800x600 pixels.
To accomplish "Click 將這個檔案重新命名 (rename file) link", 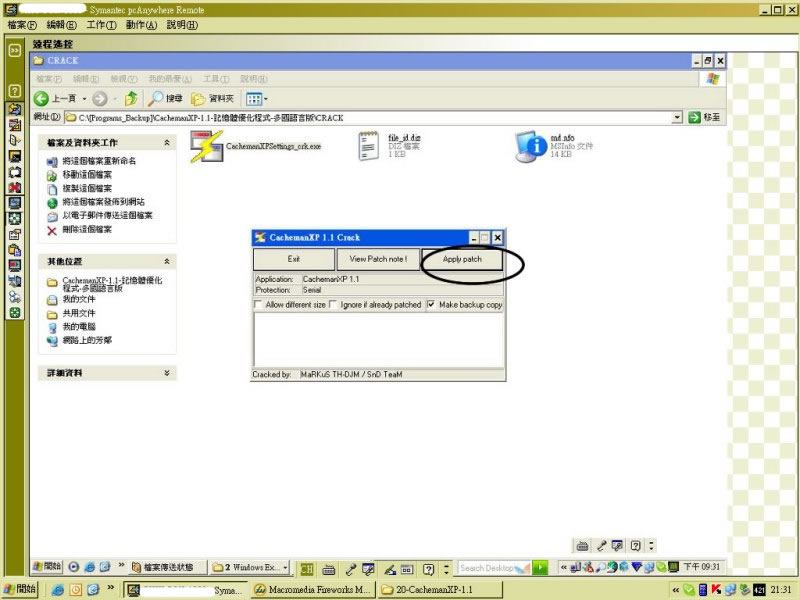I will 99,161.
